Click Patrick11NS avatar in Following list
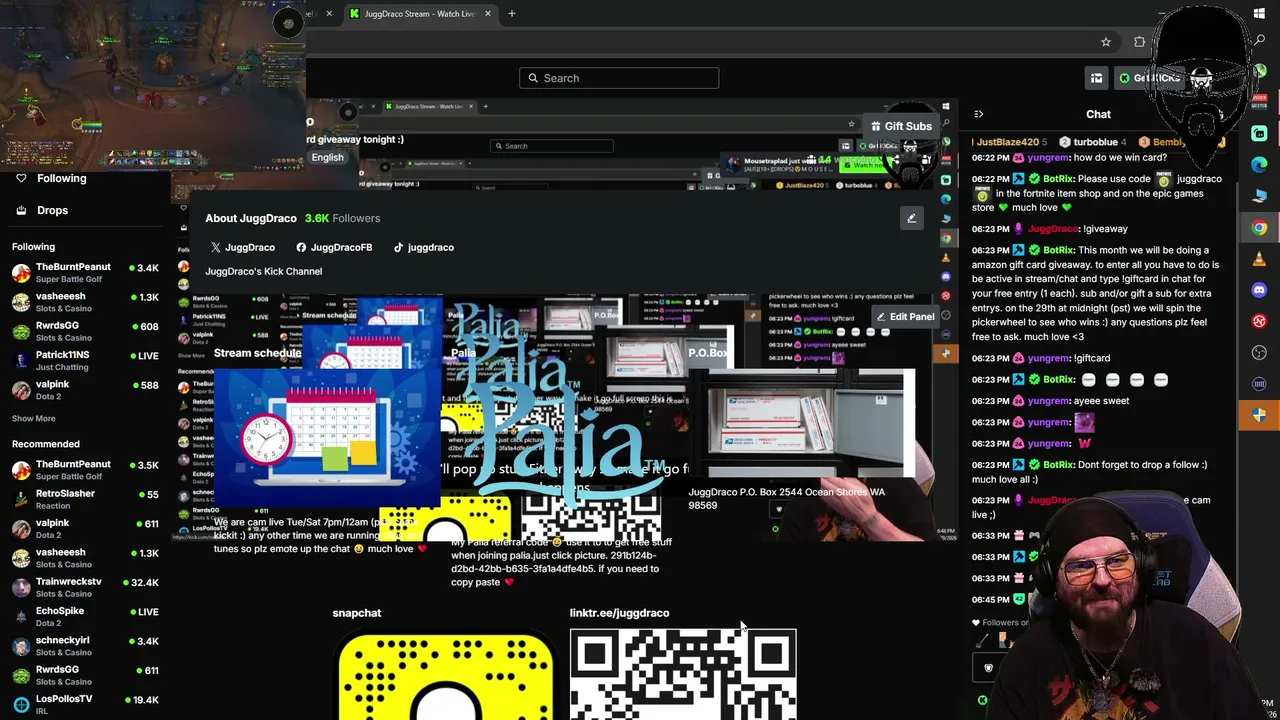1280x720 pixels. (21, 360)
